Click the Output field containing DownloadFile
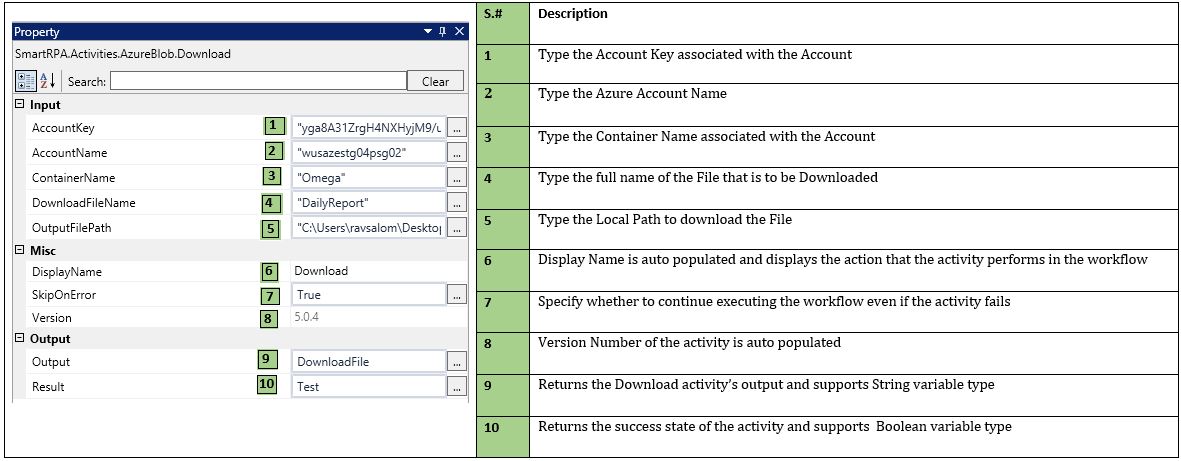Viewport: 1181px width, 461px height. pos(367,362)
